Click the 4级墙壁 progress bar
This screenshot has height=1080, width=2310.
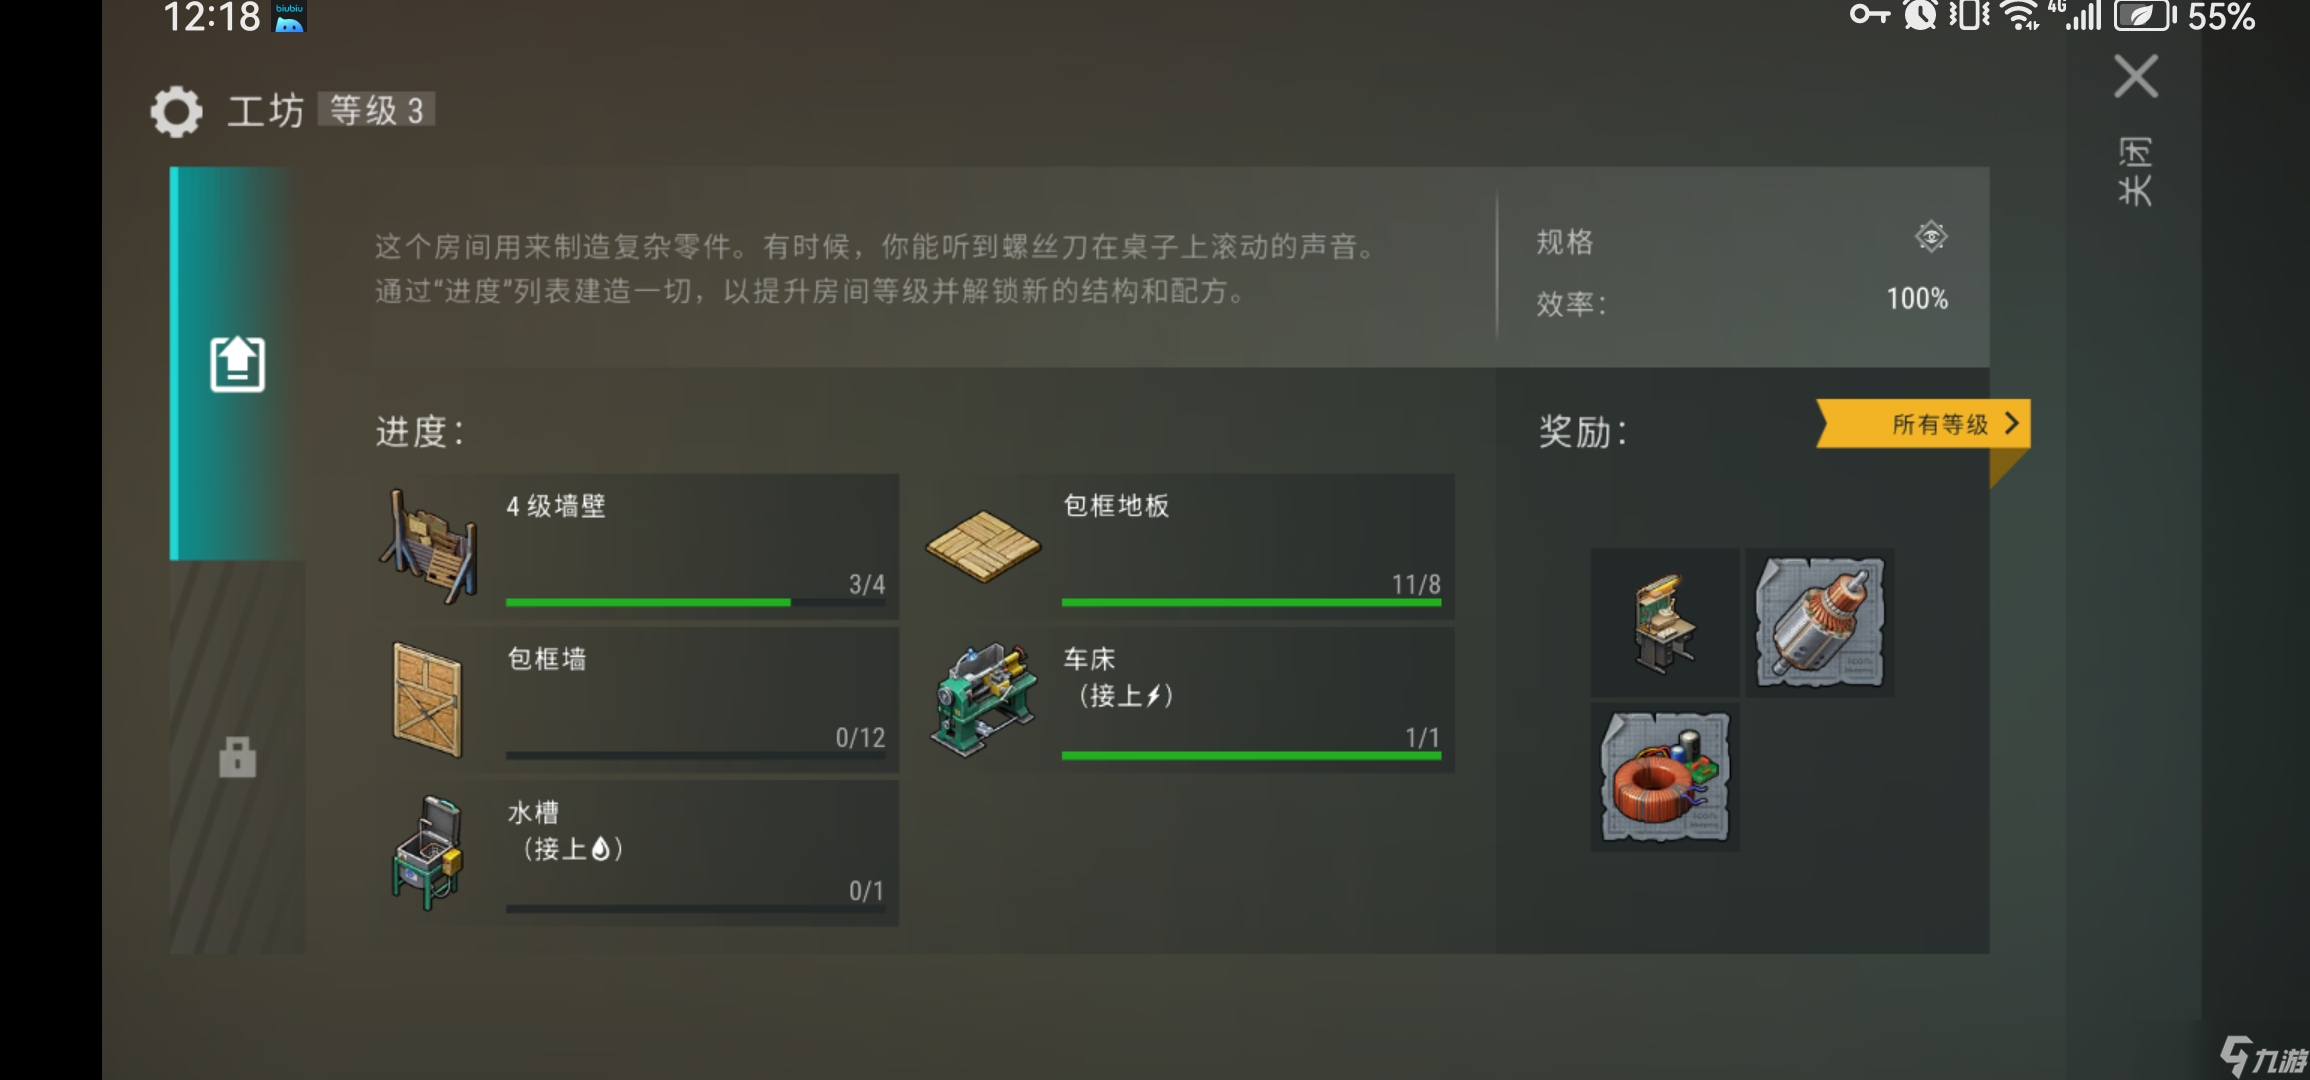696,602
